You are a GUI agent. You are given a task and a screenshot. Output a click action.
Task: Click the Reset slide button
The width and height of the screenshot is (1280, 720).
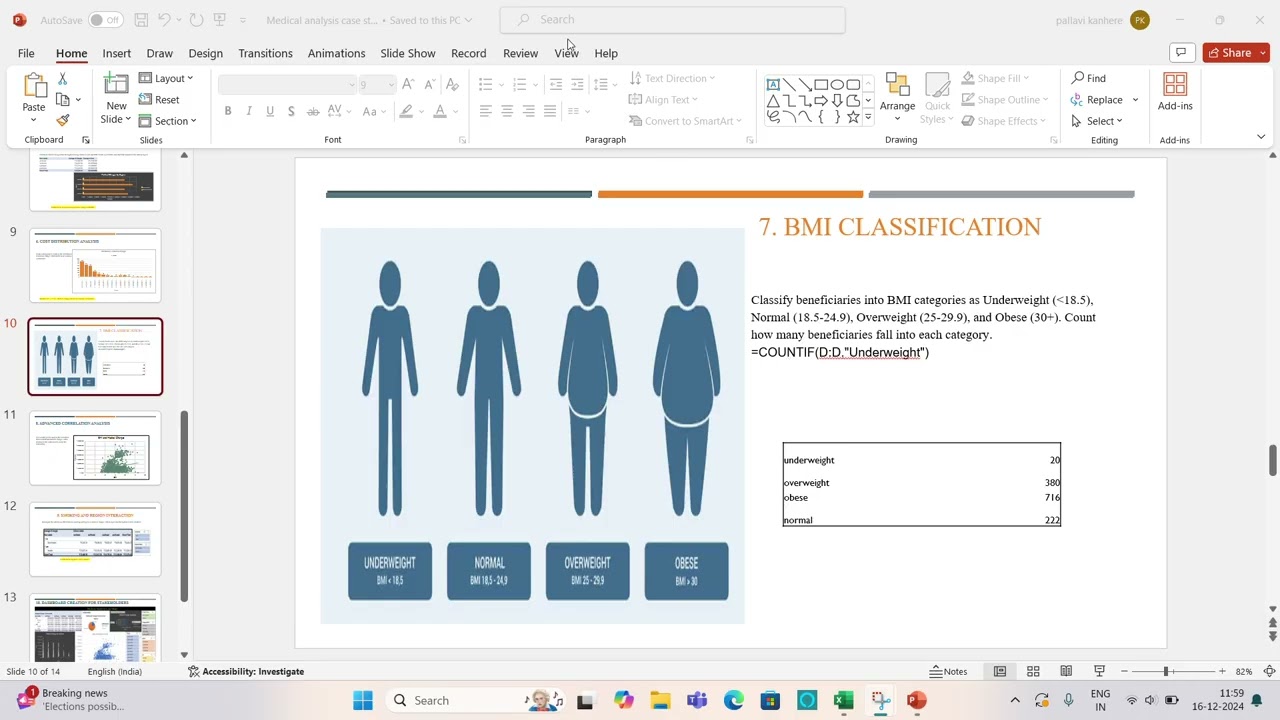tap(159, 100)
